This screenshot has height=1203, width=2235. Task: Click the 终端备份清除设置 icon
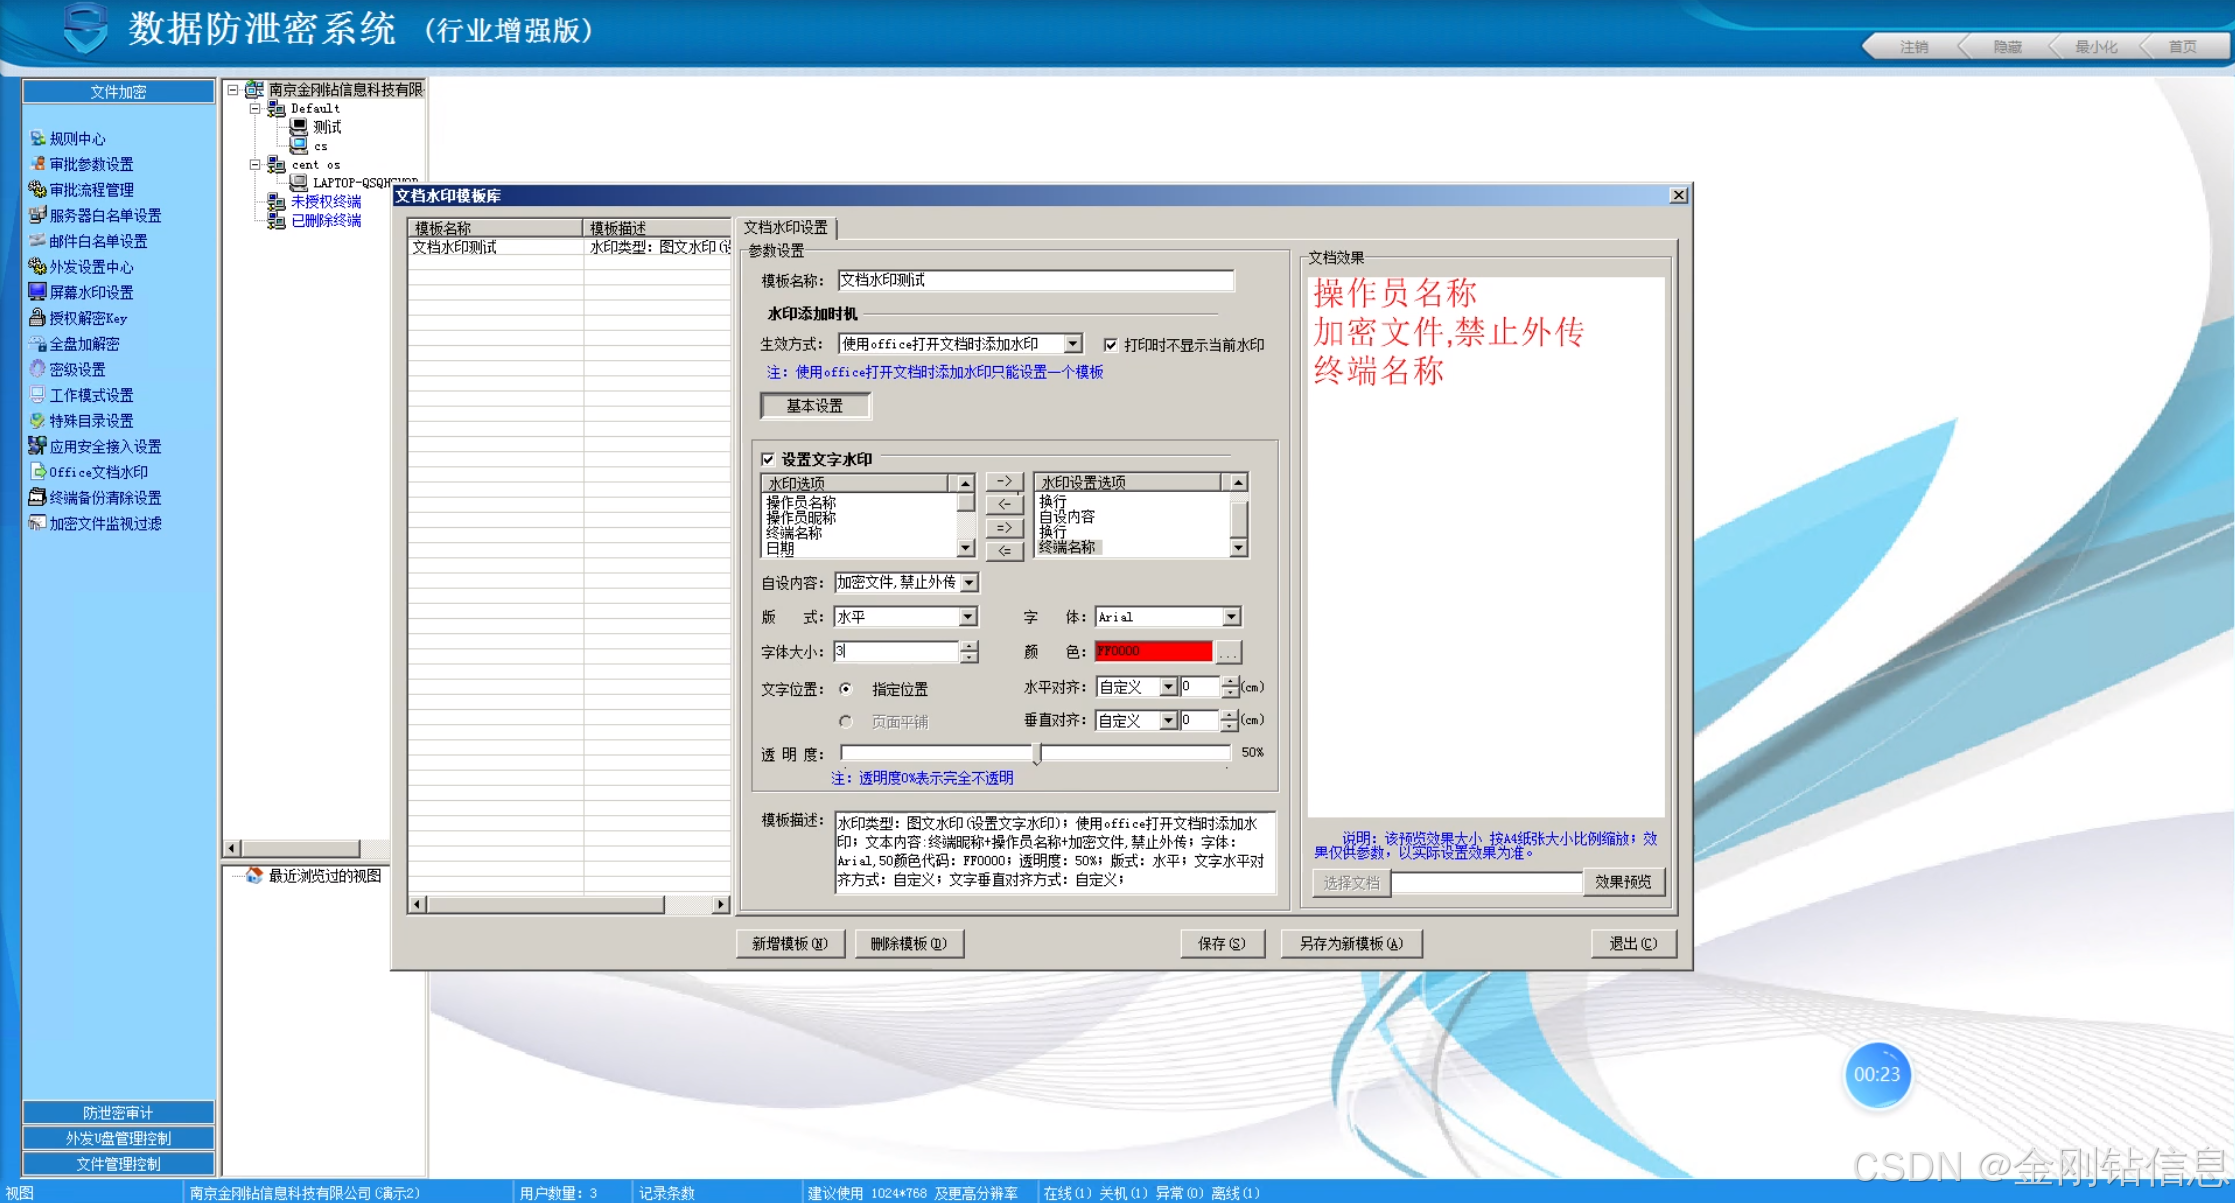[37, 497]
